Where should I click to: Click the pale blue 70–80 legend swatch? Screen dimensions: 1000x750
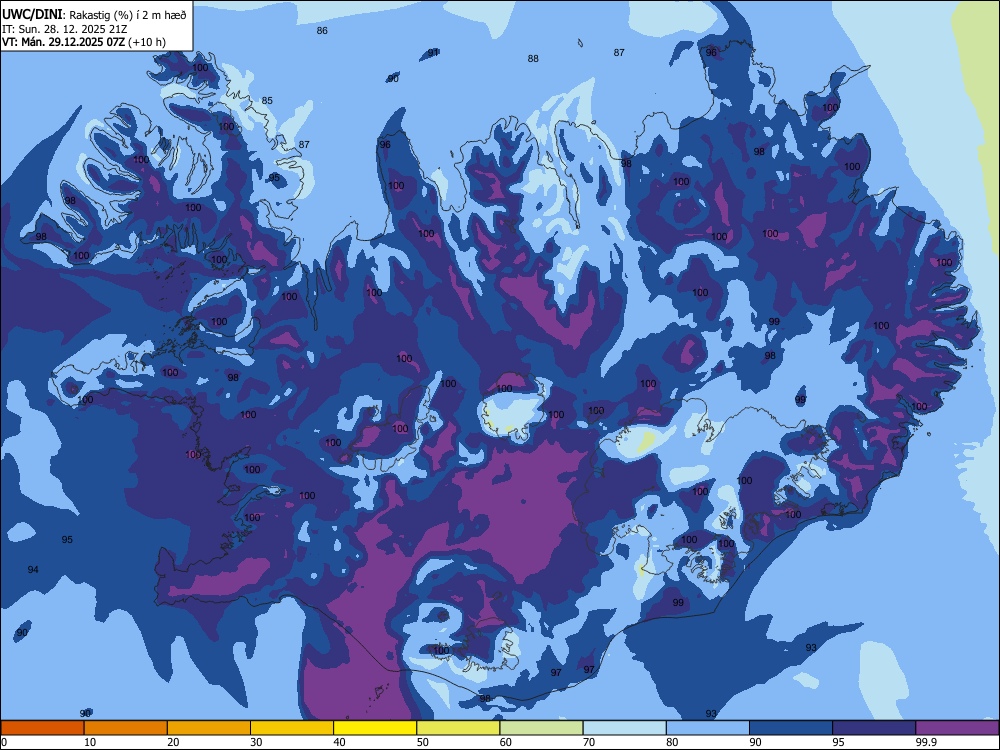pos(624,728)
